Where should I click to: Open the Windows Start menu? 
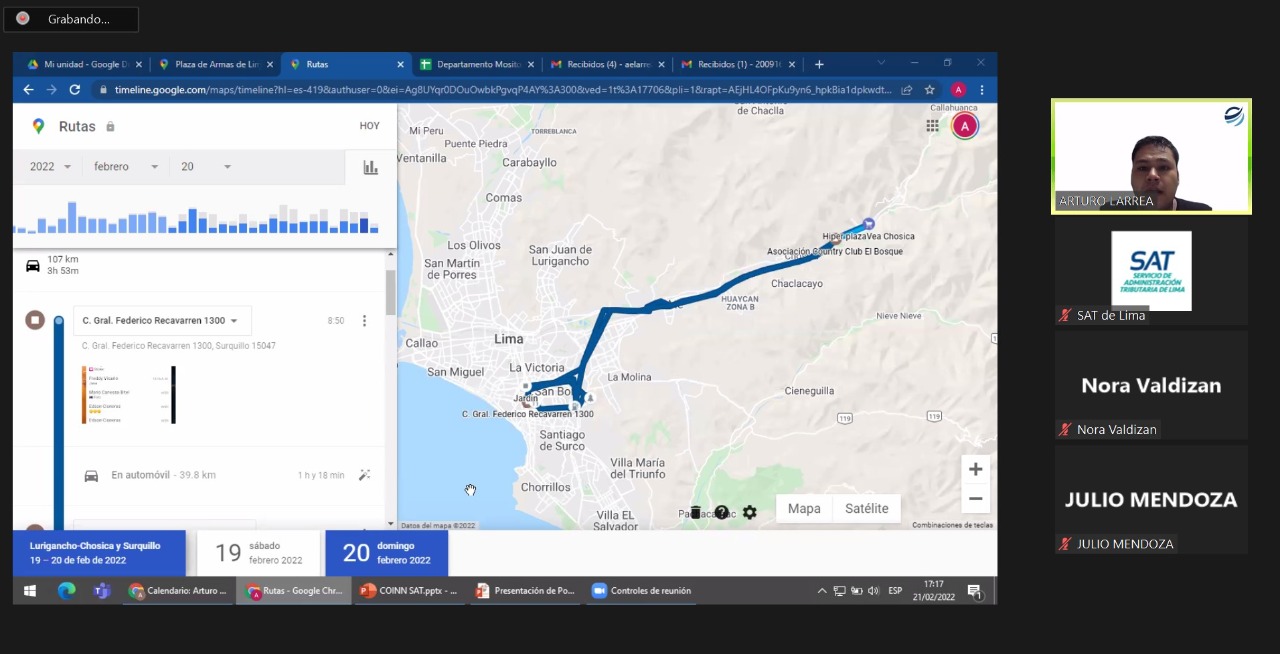(x=30, y=591)
